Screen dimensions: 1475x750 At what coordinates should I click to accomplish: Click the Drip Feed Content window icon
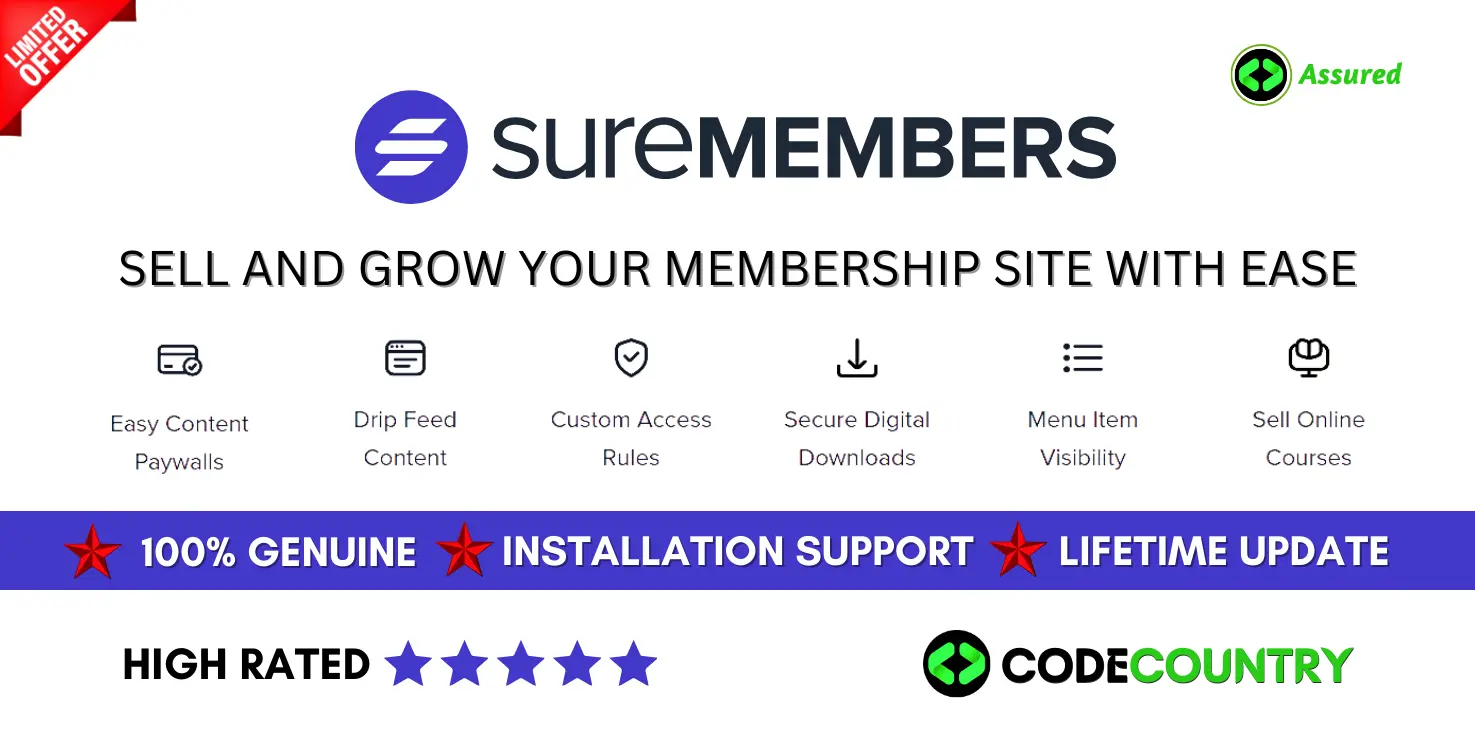[405, 358]
